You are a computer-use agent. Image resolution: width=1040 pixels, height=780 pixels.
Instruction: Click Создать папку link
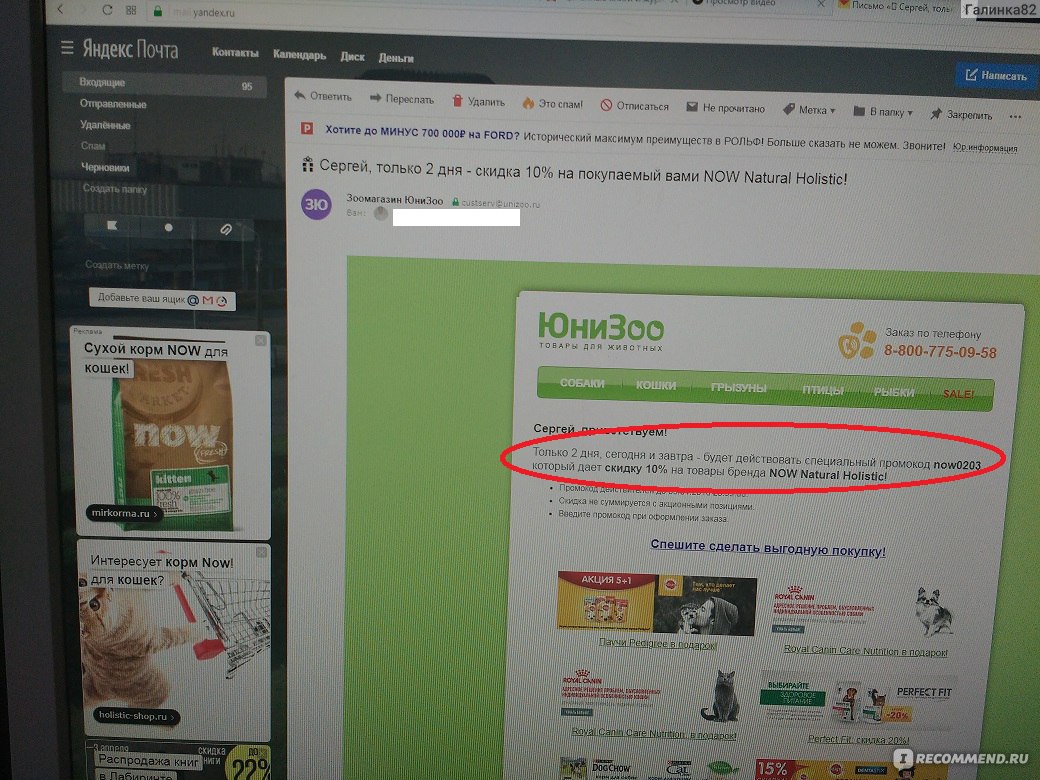115,189
